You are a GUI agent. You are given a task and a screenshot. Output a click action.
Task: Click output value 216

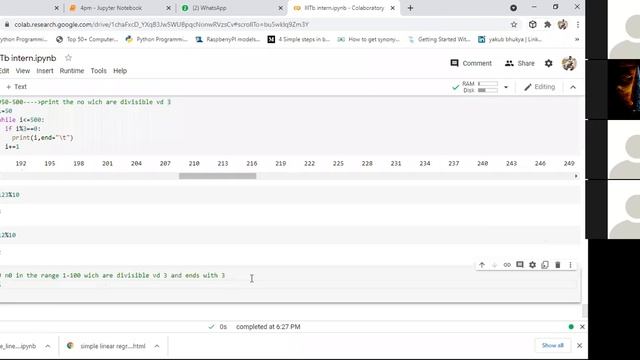252,163
